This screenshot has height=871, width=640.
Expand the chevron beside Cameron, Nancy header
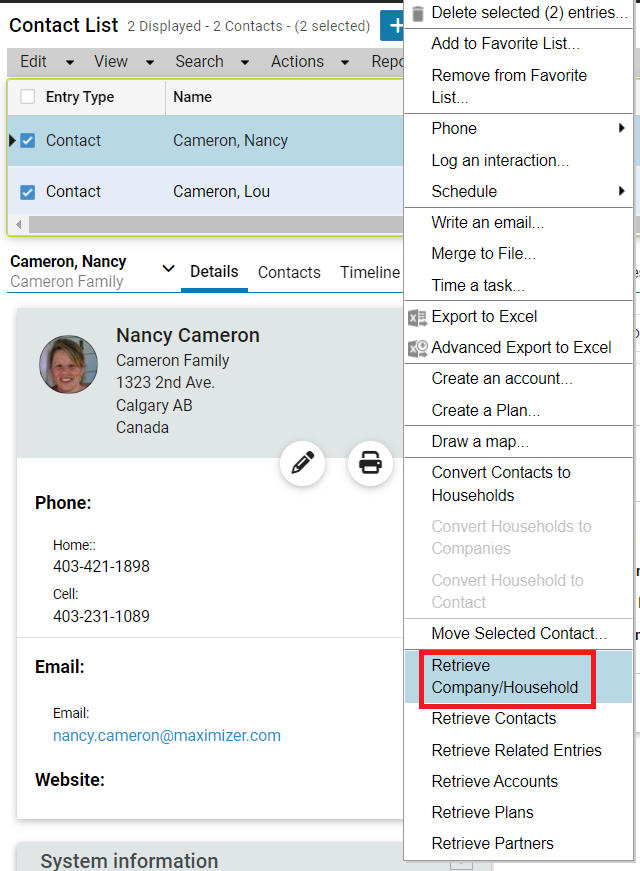point(168,269)
